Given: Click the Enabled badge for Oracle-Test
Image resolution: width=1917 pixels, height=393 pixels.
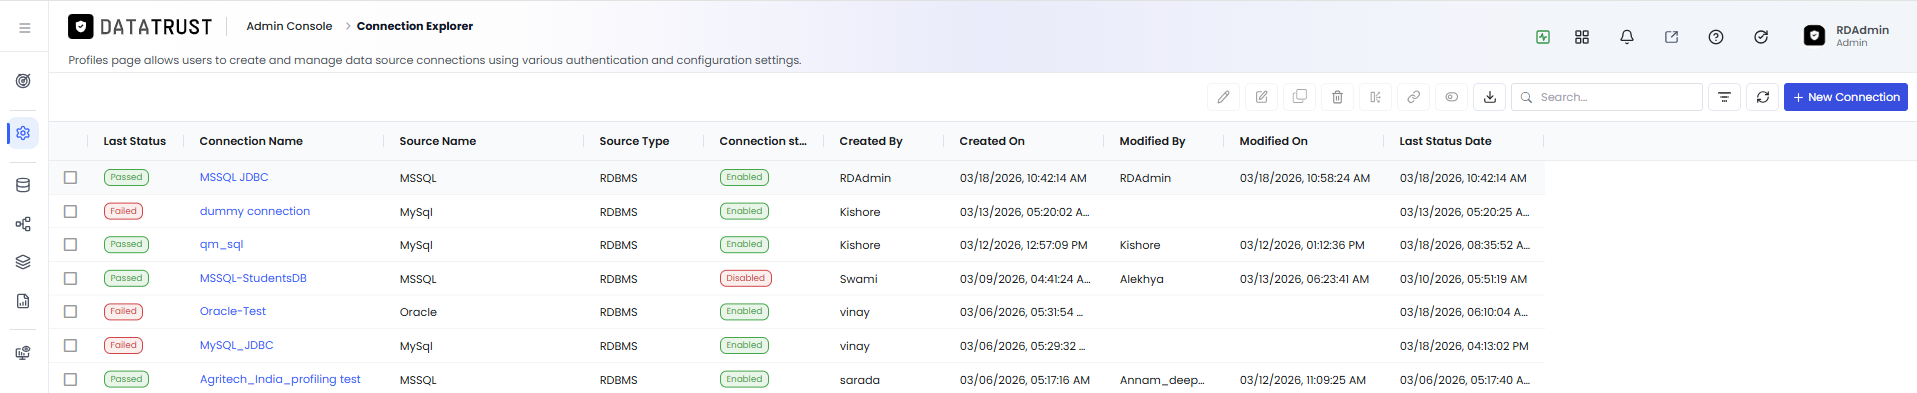Looking at the screenshot, I should pyautogui.click(x=744, y=311).
